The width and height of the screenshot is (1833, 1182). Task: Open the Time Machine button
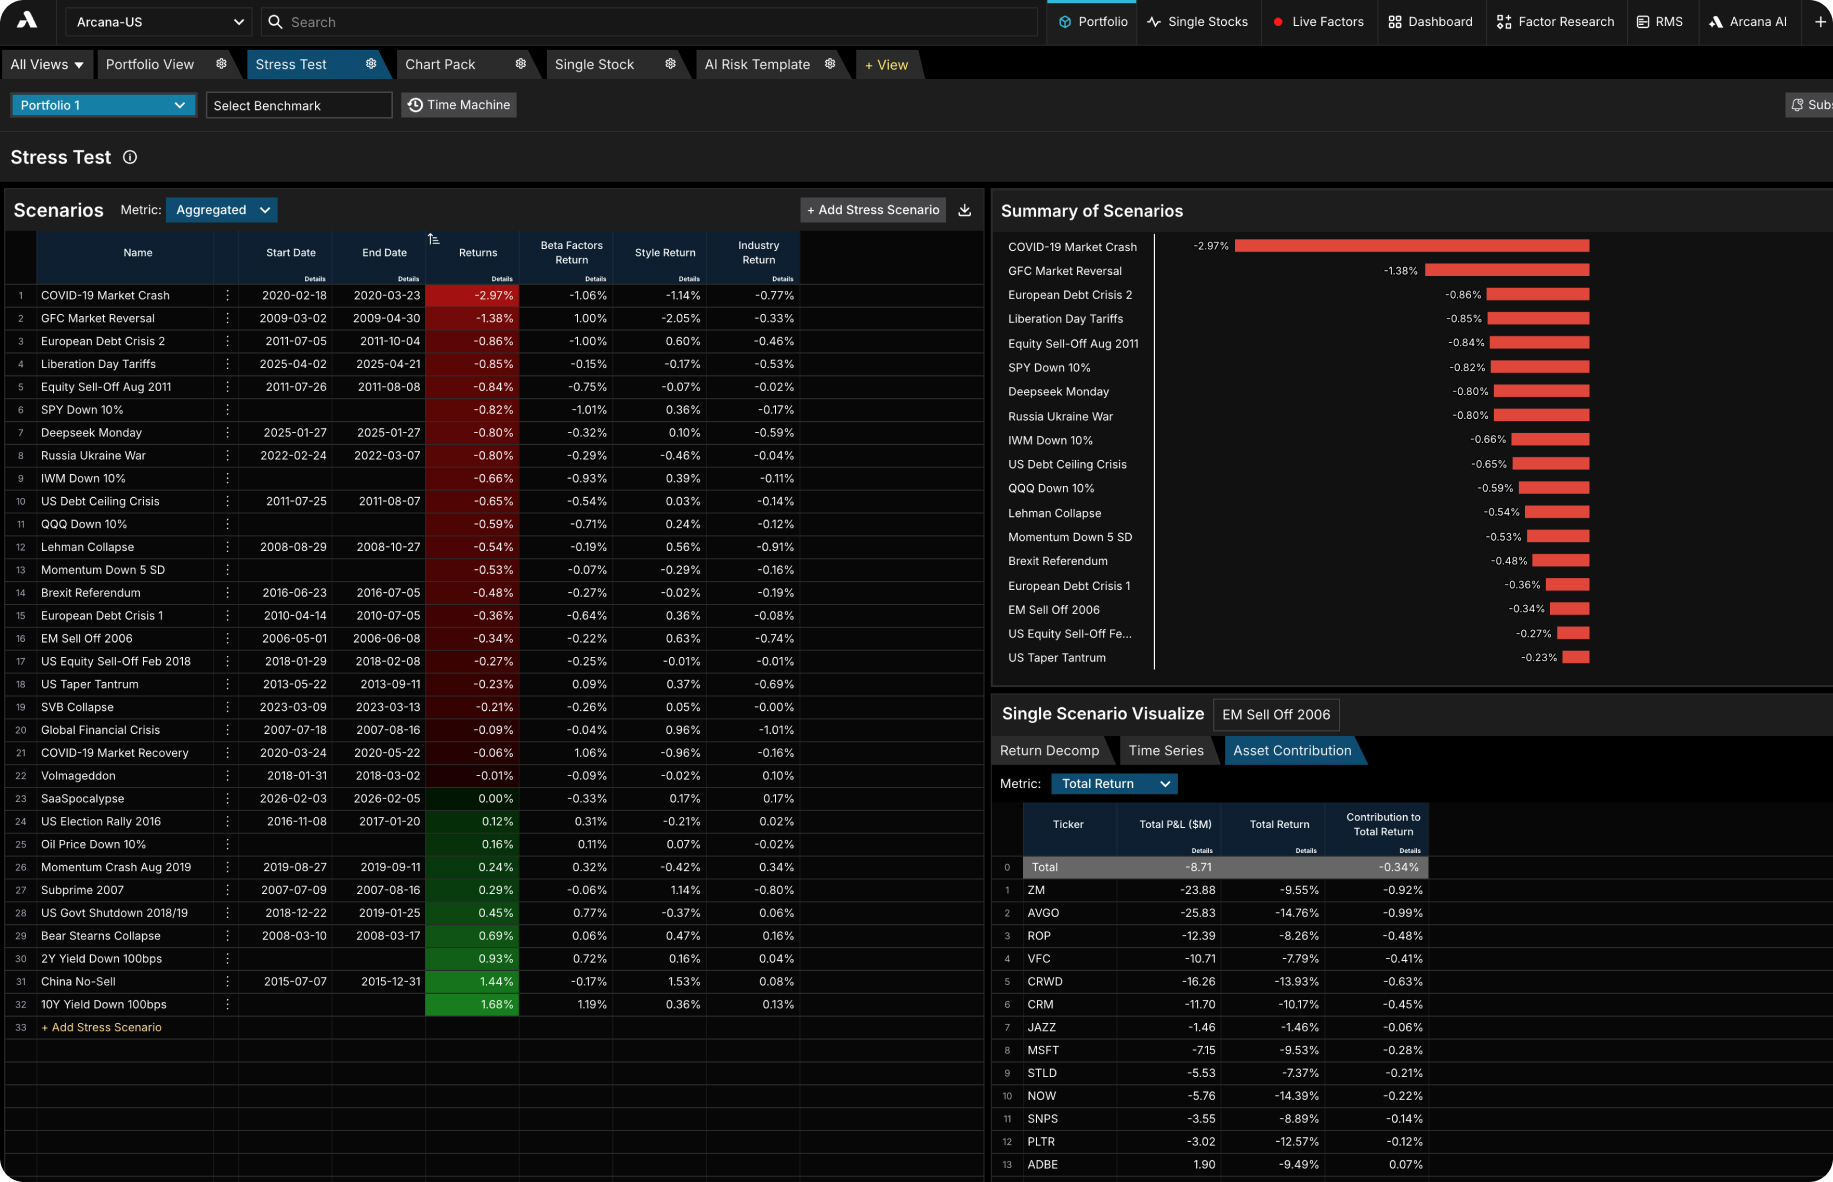[x=459, y=105]
